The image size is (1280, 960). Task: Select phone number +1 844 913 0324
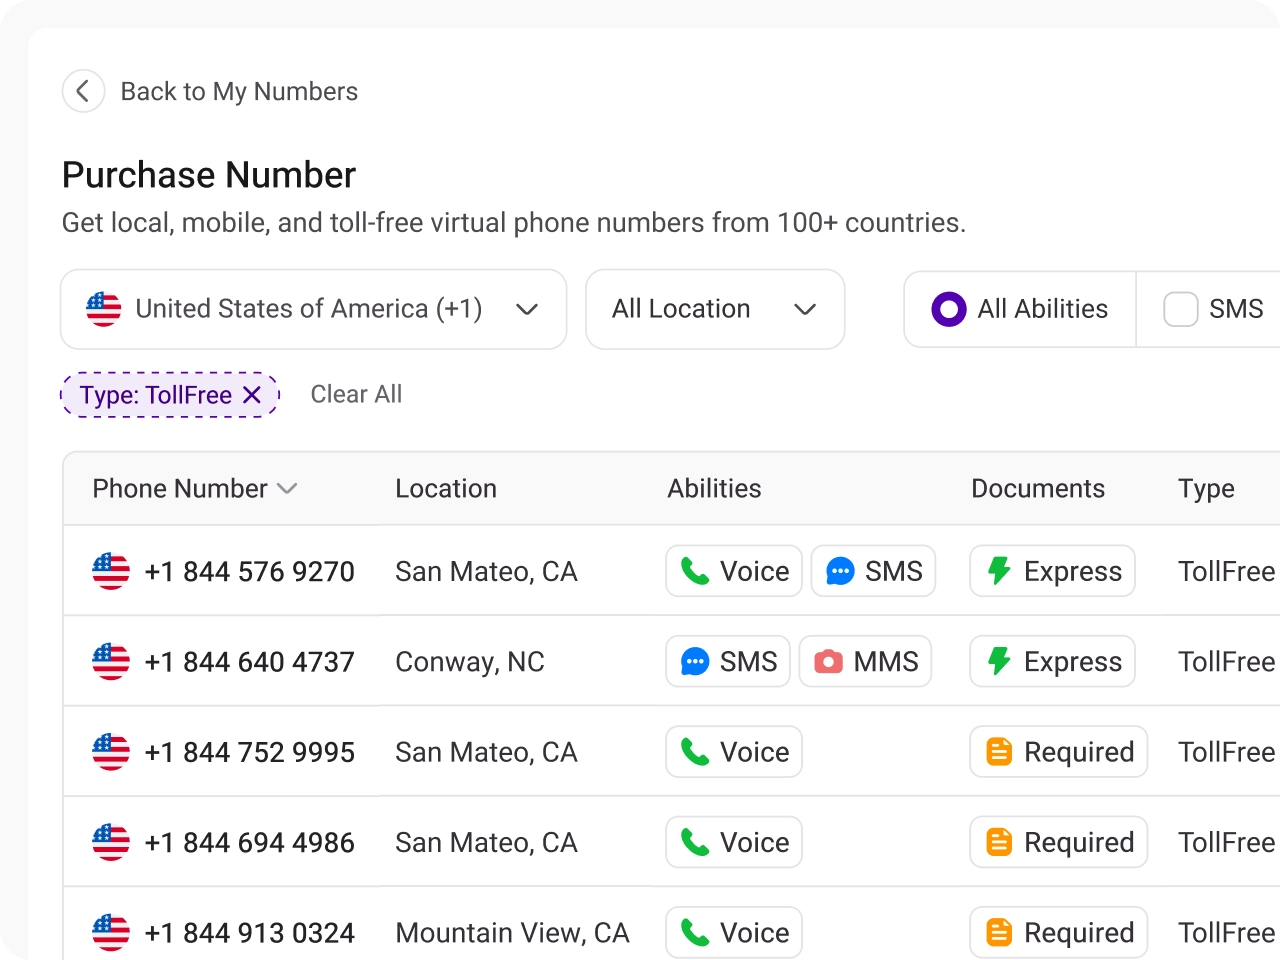pyautogui.click(x=250, y=932)
